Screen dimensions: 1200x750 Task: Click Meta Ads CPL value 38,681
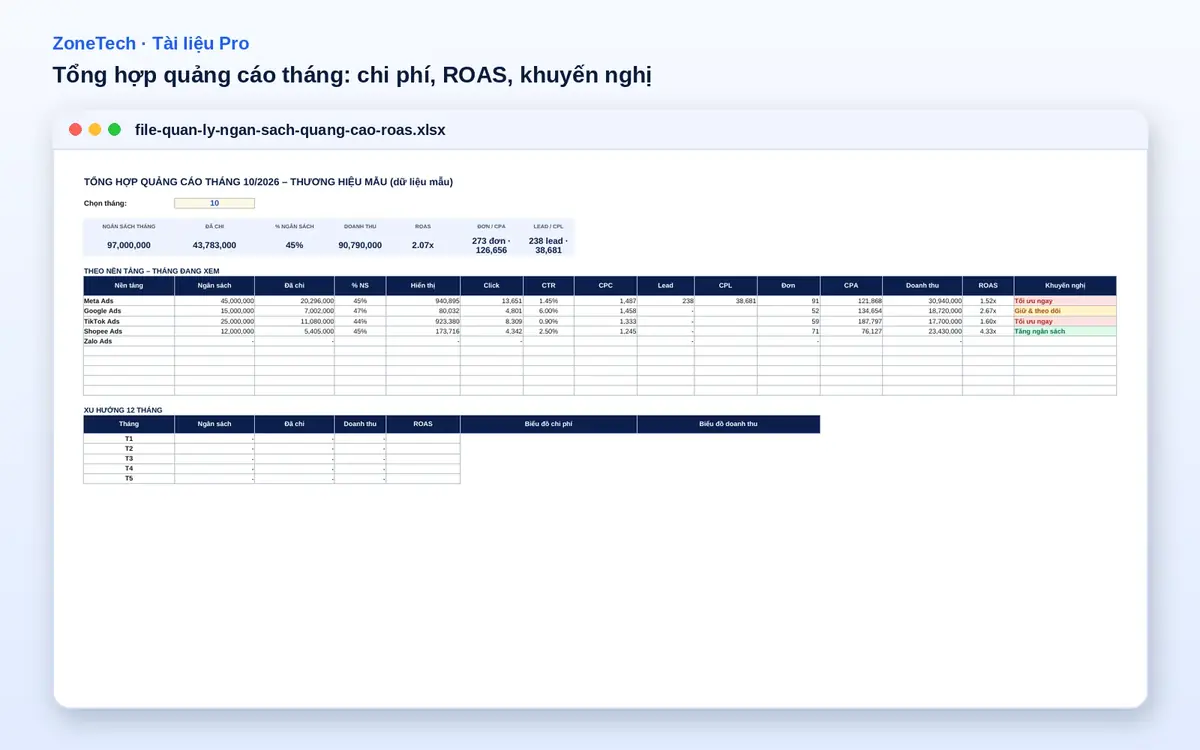726,301
